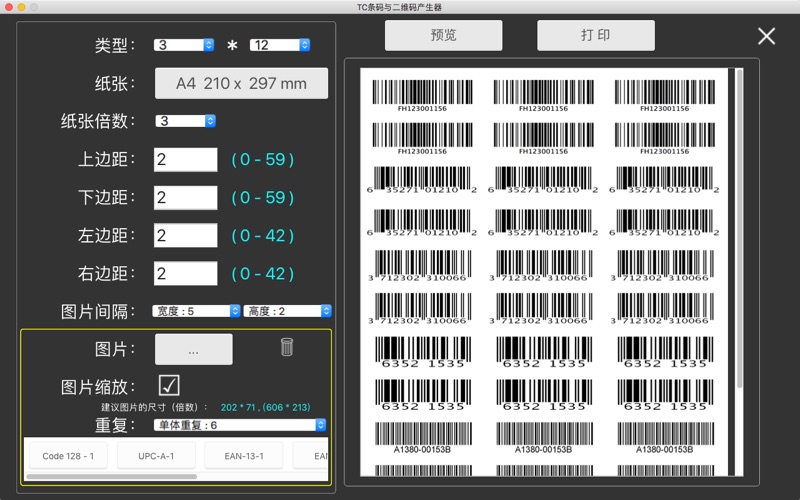Select the EAN-13-1 item
This screenshot has height=500, width=800.
[x=244, y=456]
